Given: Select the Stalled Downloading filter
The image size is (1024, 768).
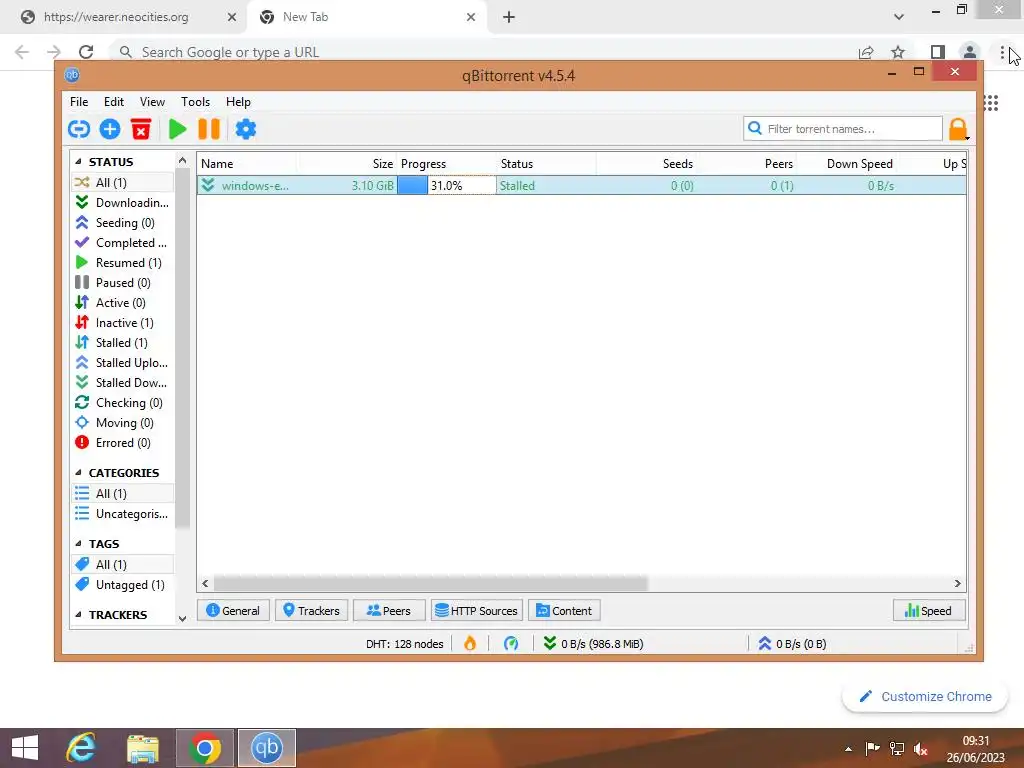Looking at the screenshot, I should point(122,383).
